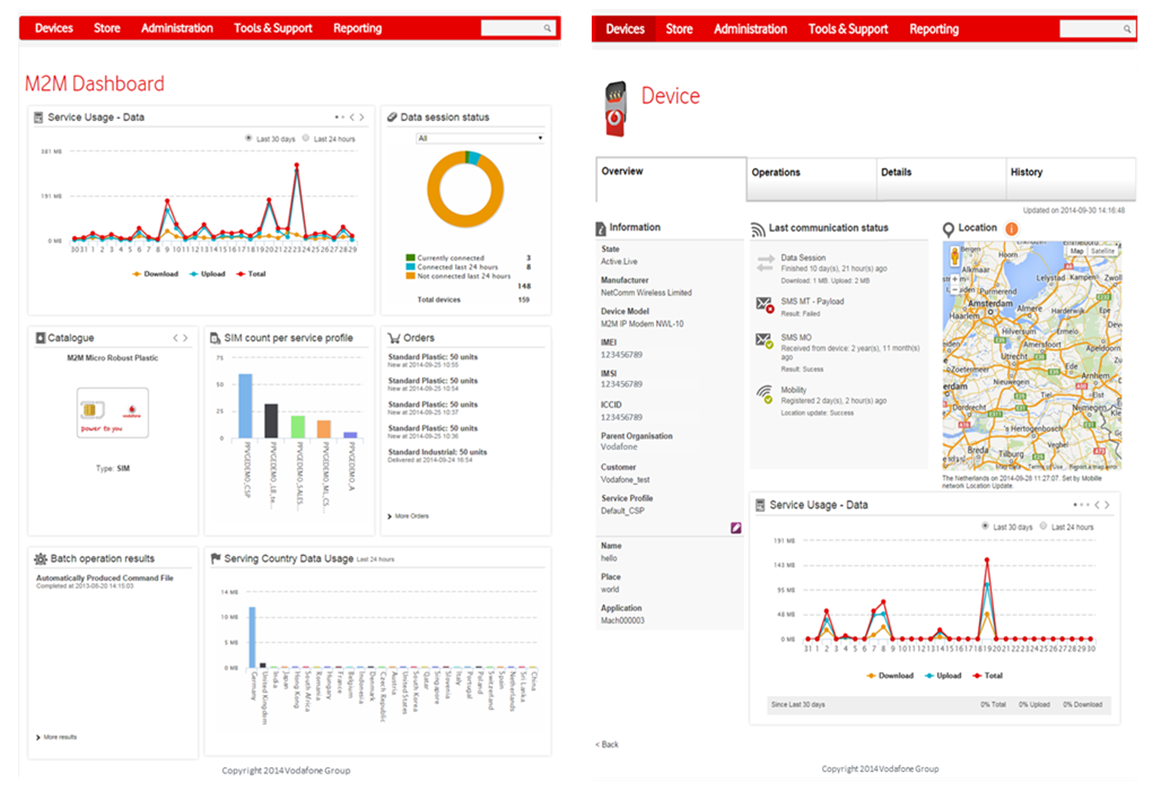Screen dimensions: 1152x809
Task: Expand More Orders in the Orders panel
Action: 408,516
